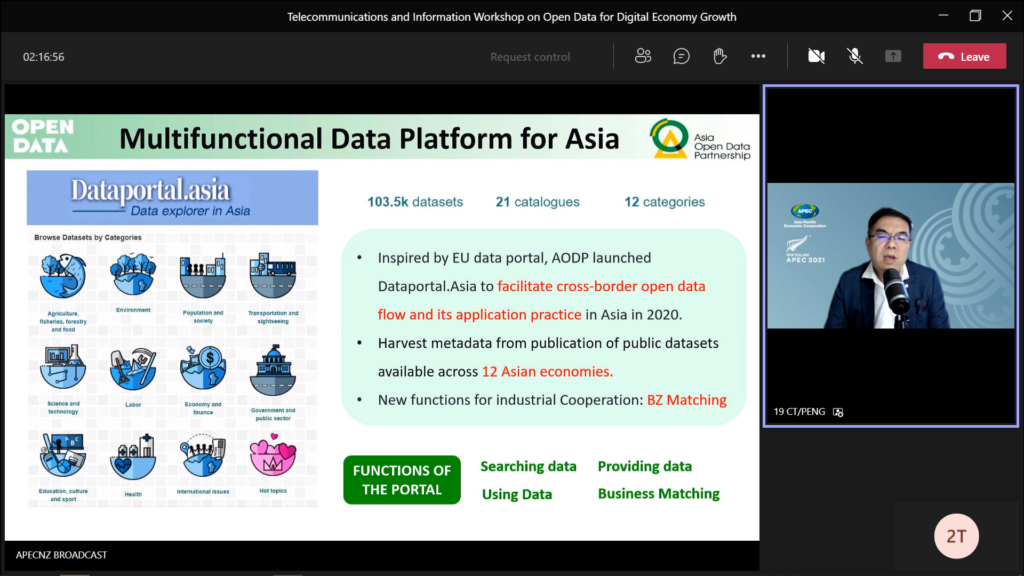Click the '12 categories' statistic
Image resolution: width=1024 pixels, height=576 pixels.
point(664,202)
